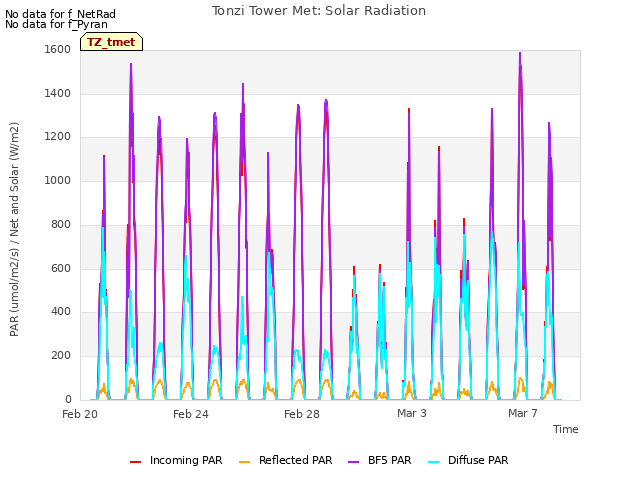Click the 'No data for f_NetRad' message
The image size is (640, 480).
click(x=60, y=14)
